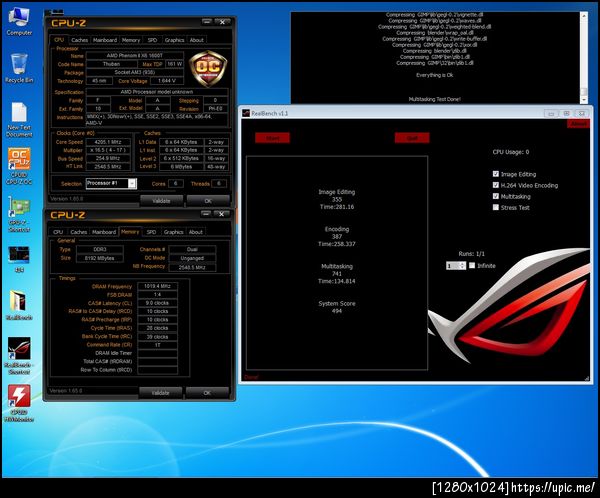Screen dimensions: 600x498
Task: Minimize the lower CPU-Z window
Action: click(206, 214)
